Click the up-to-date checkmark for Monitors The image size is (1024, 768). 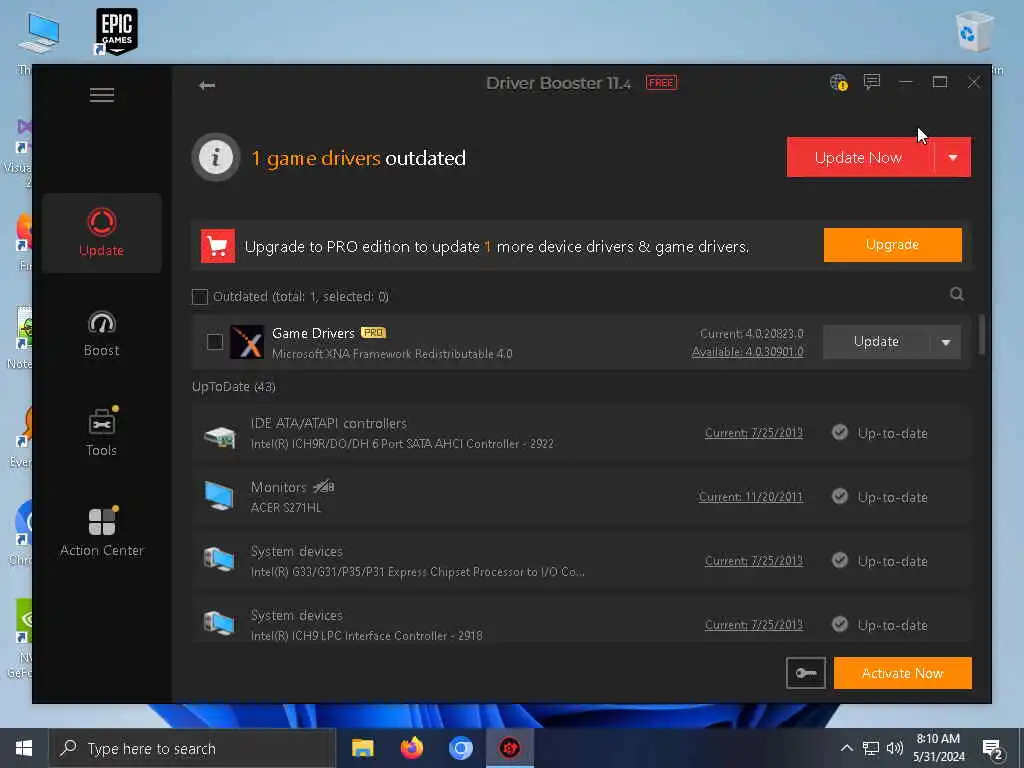(x=840, y=497)
